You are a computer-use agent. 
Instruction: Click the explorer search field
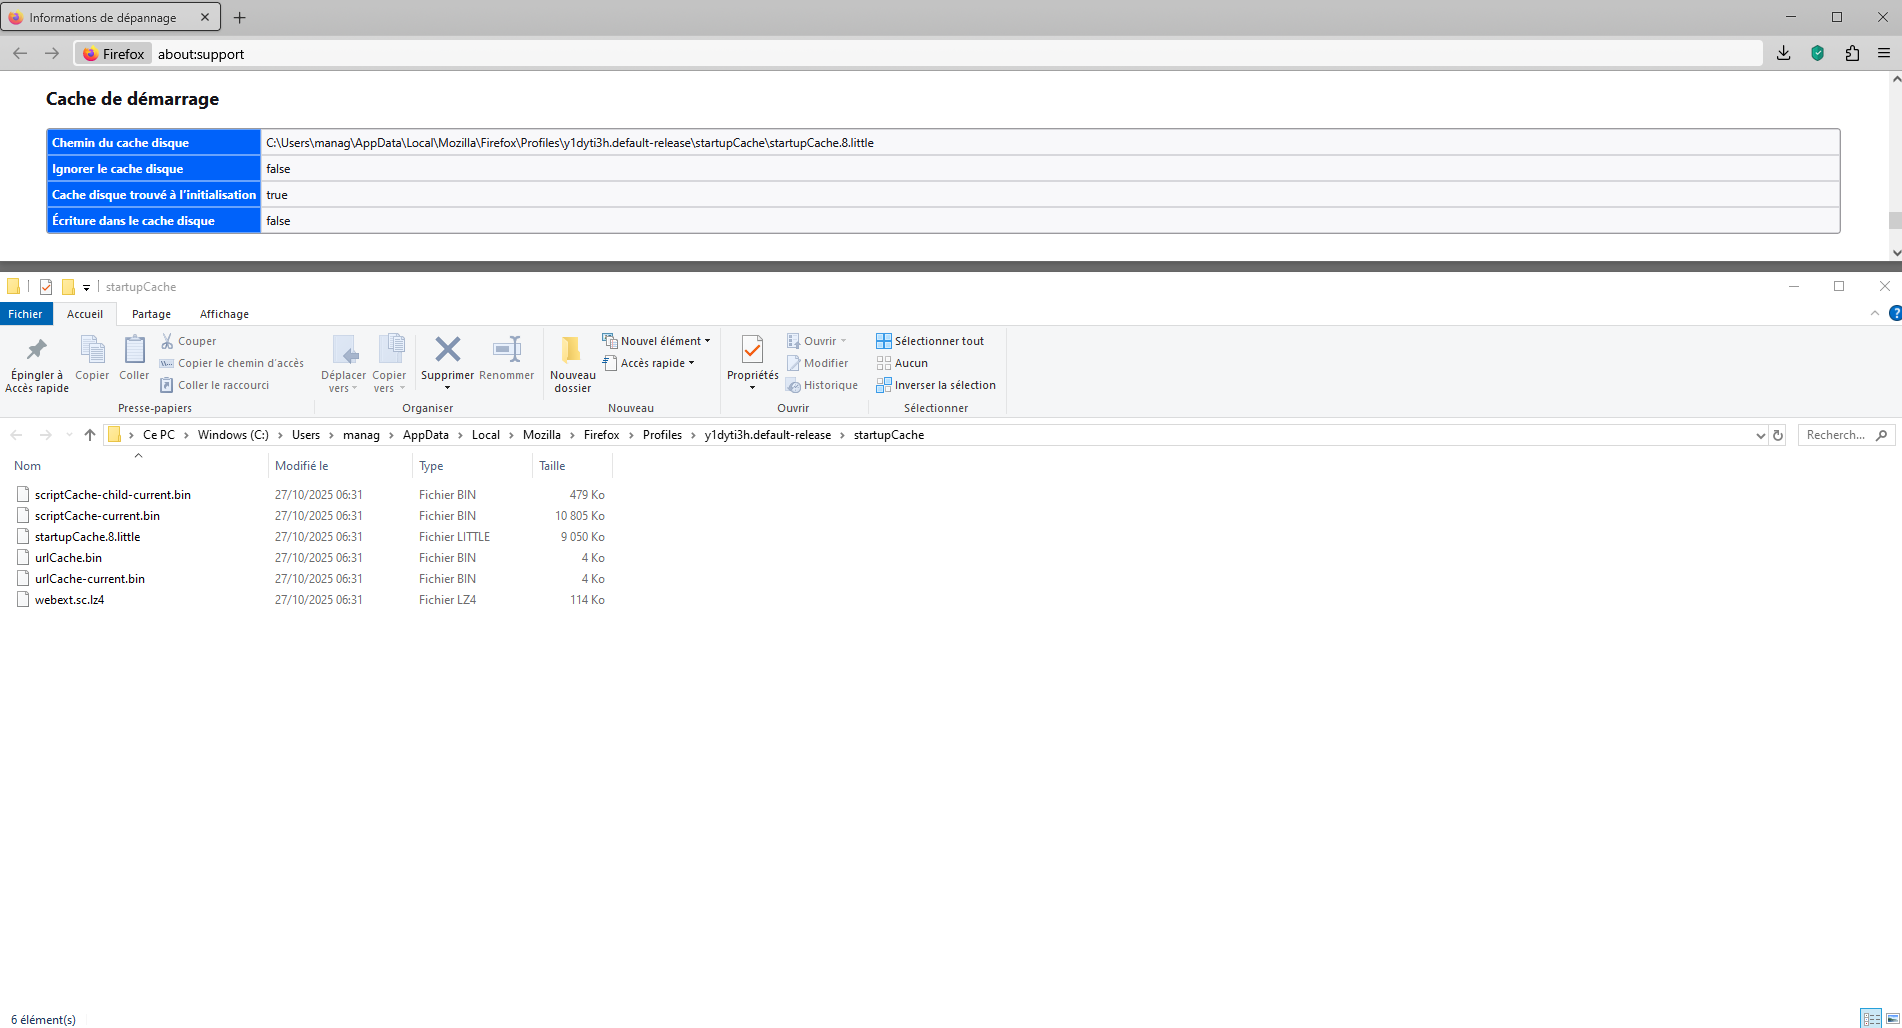[1835, 435]
